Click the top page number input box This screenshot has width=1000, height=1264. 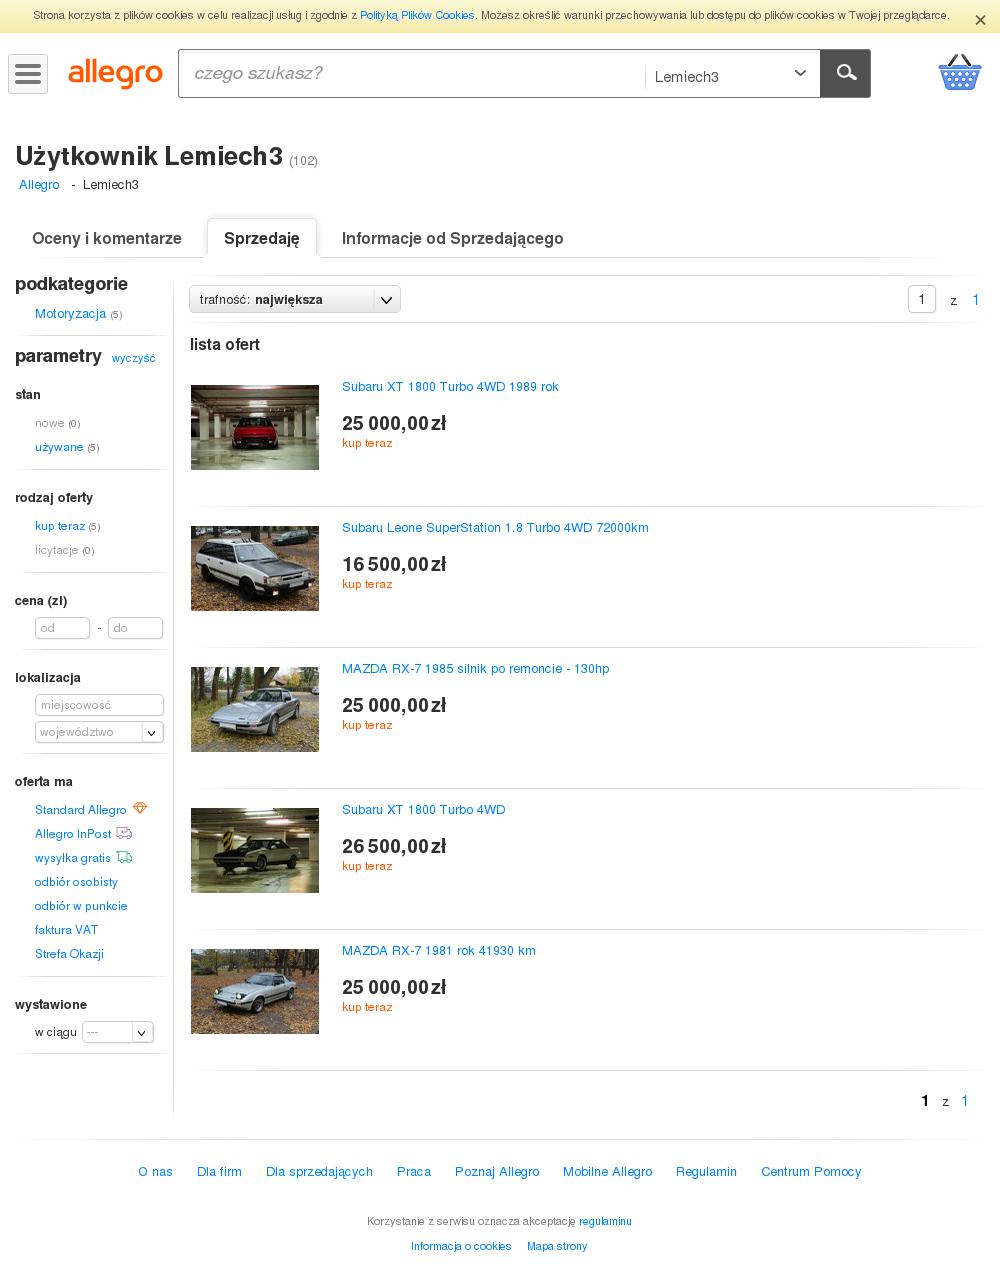click(x=922, y=299)
